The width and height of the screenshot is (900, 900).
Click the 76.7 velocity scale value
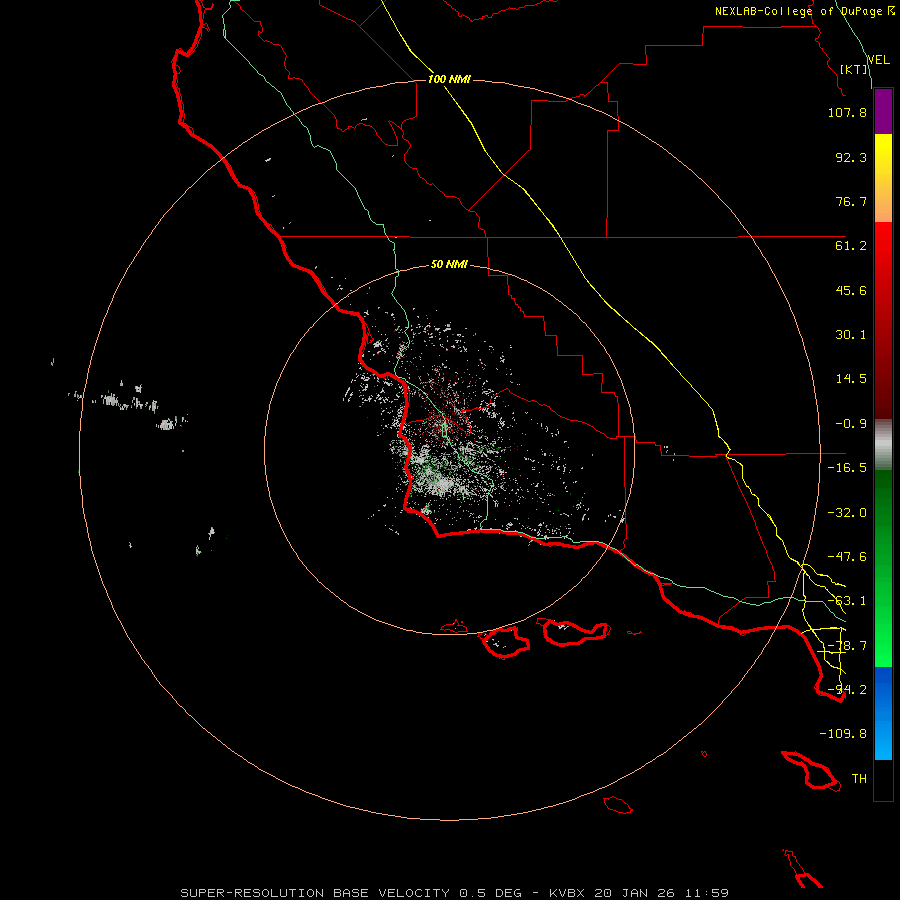(851, 201)
